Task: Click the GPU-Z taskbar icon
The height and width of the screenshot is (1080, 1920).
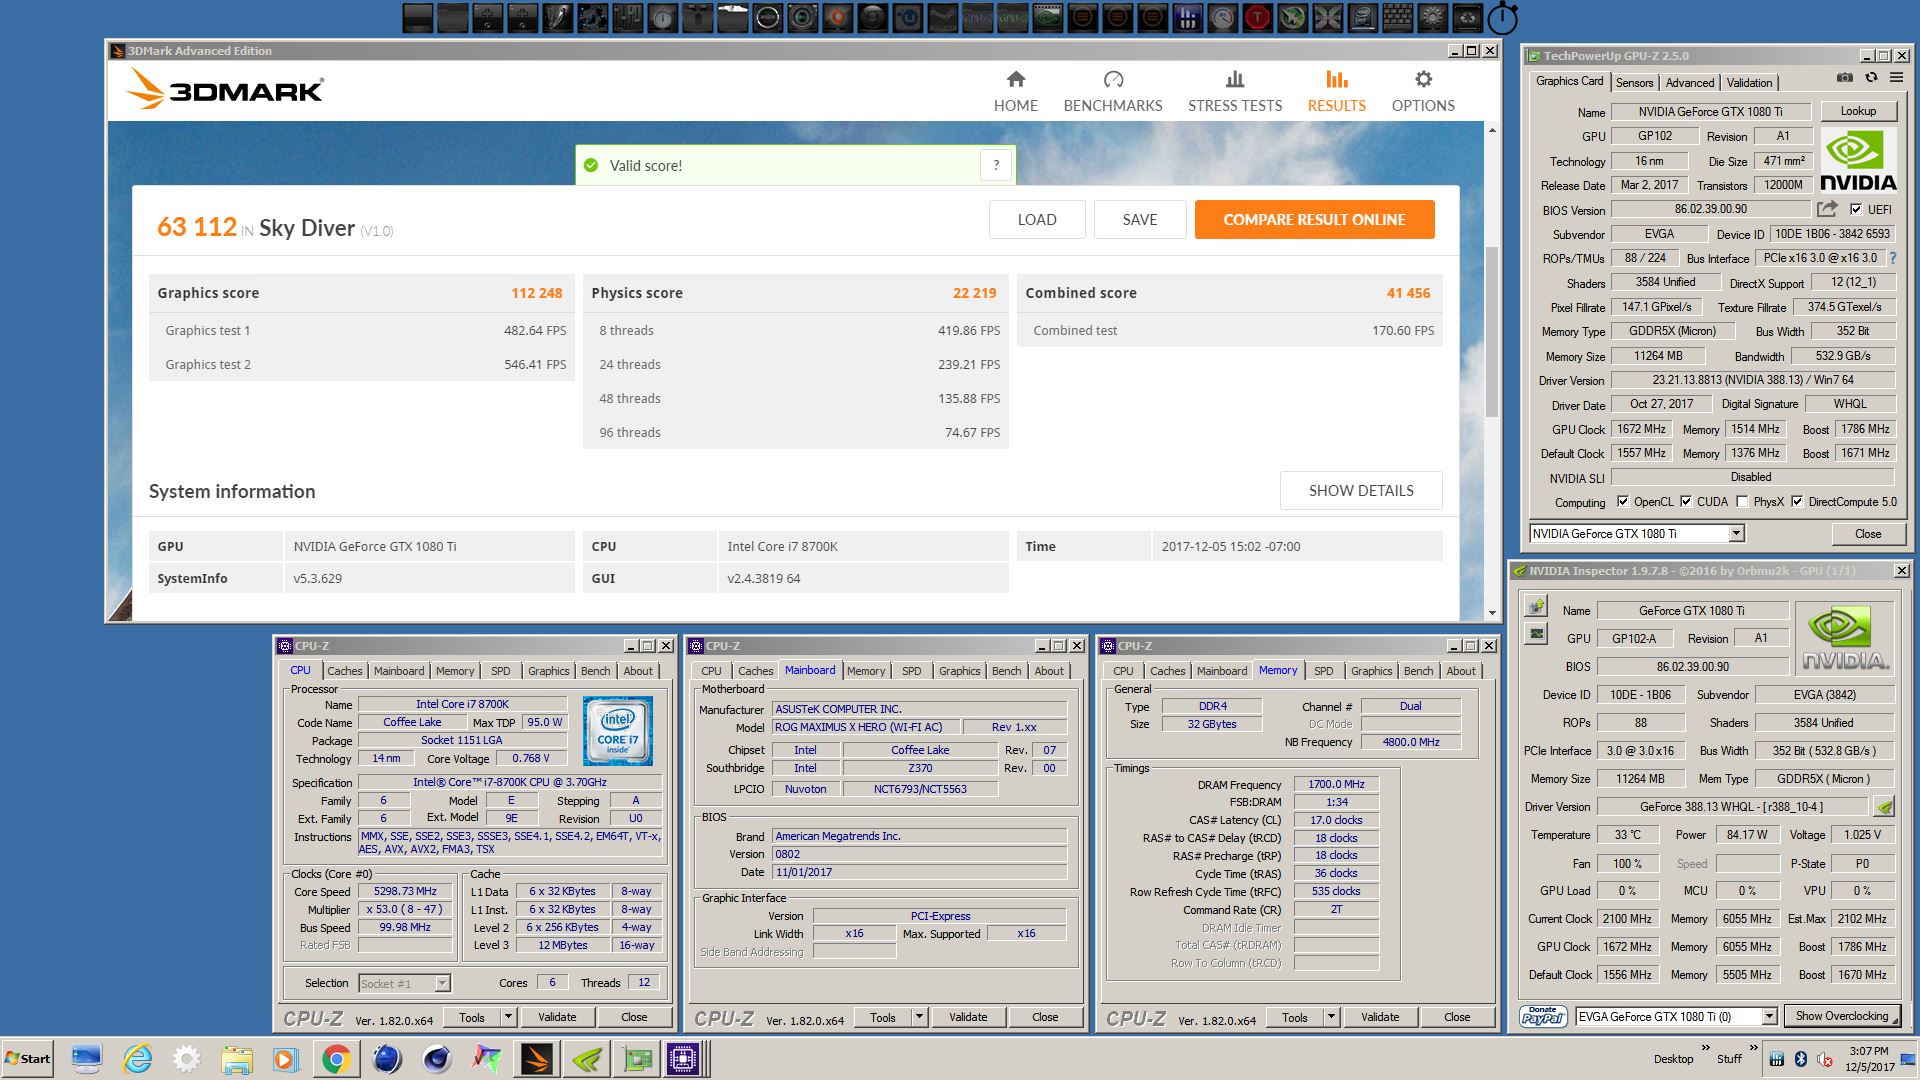Action: [x=637, y=1059]
